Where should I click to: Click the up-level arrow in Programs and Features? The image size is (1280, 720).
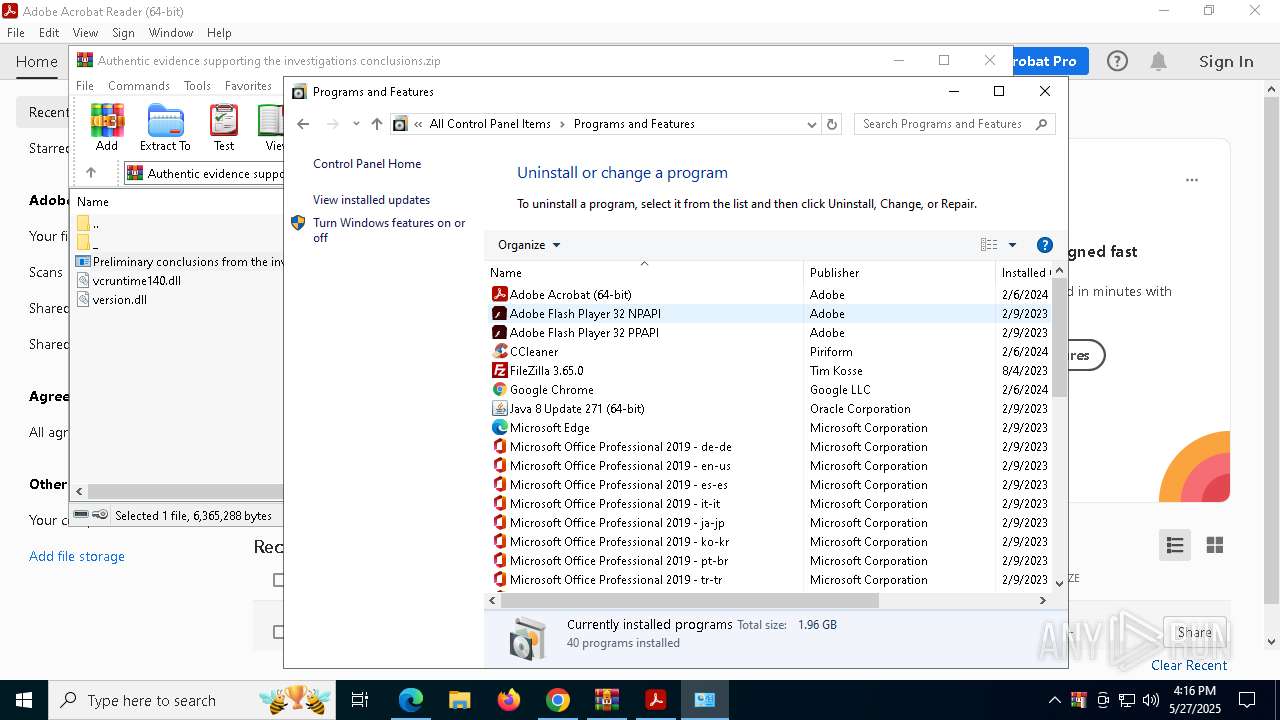coord(376,124)
